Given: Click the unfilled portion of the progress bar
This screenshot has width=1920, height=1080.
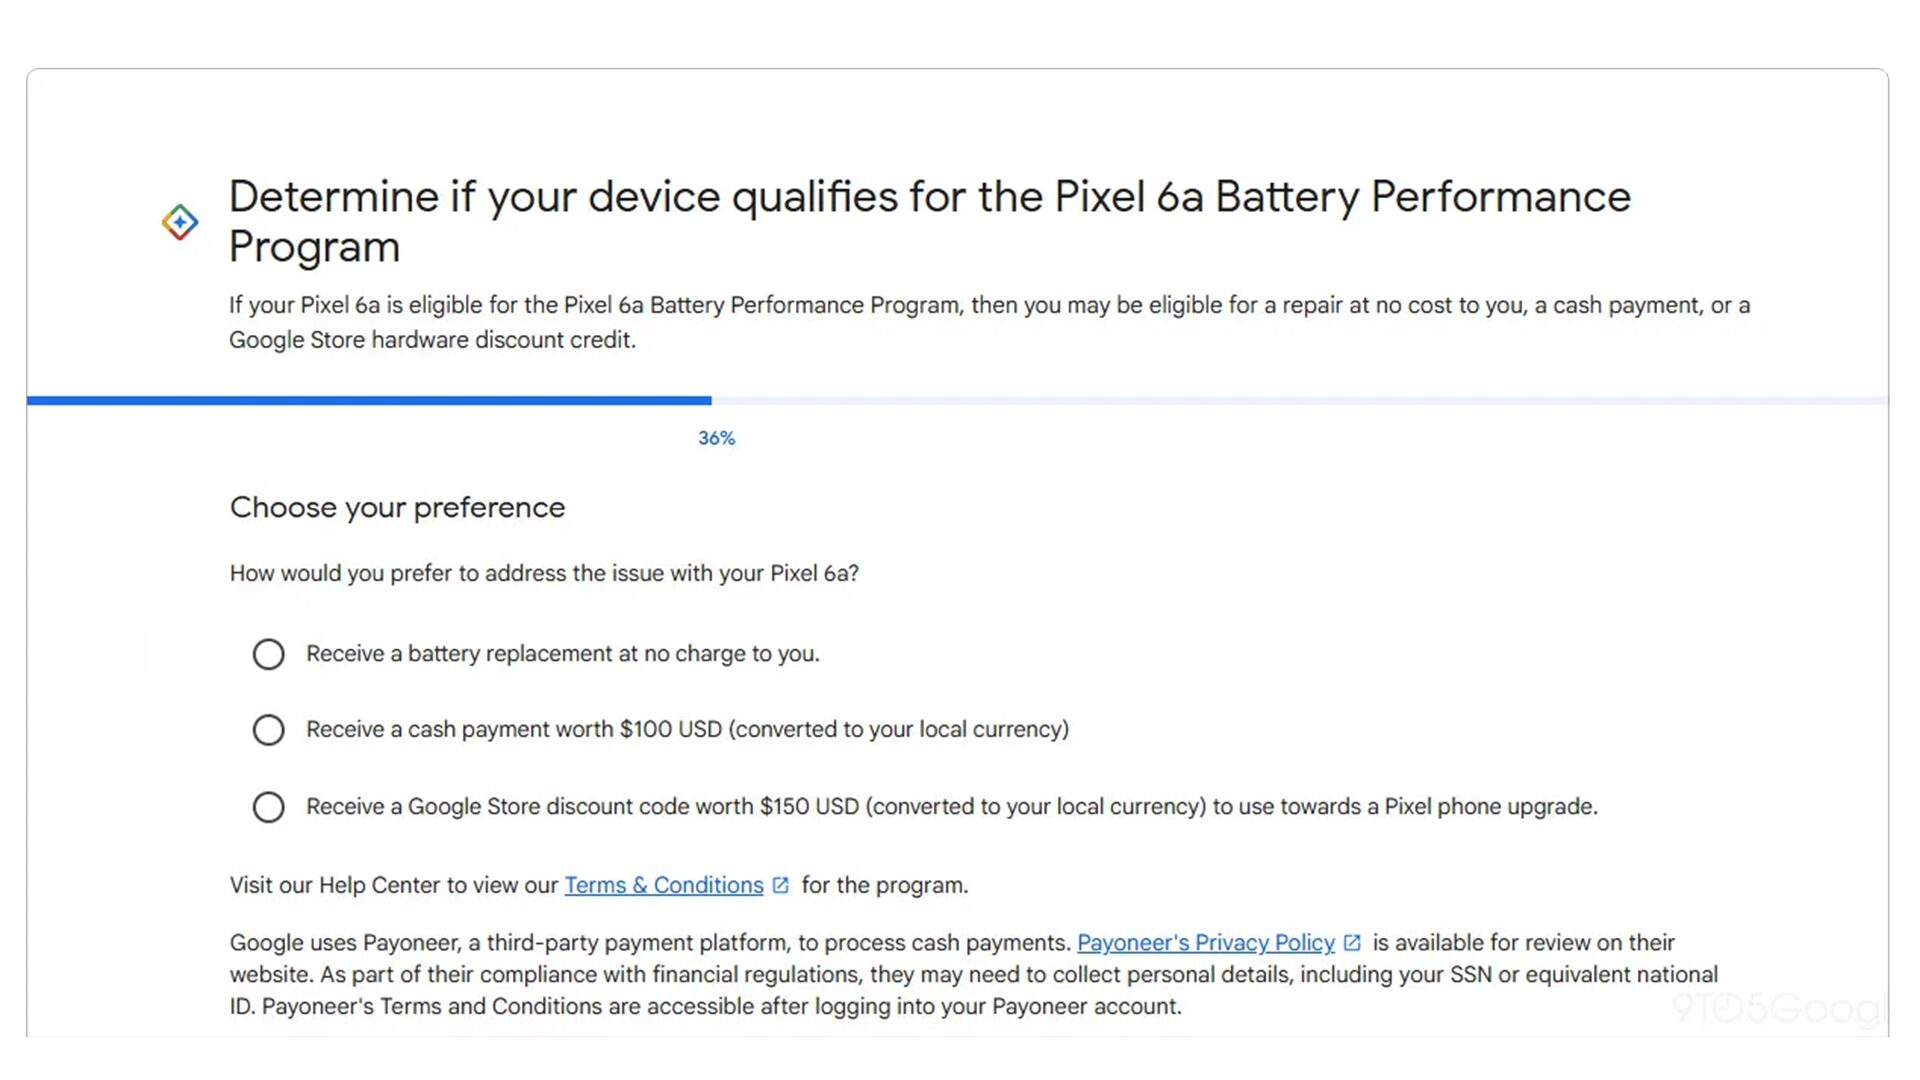Looking at the screenshot, I should coord(1300,401).
